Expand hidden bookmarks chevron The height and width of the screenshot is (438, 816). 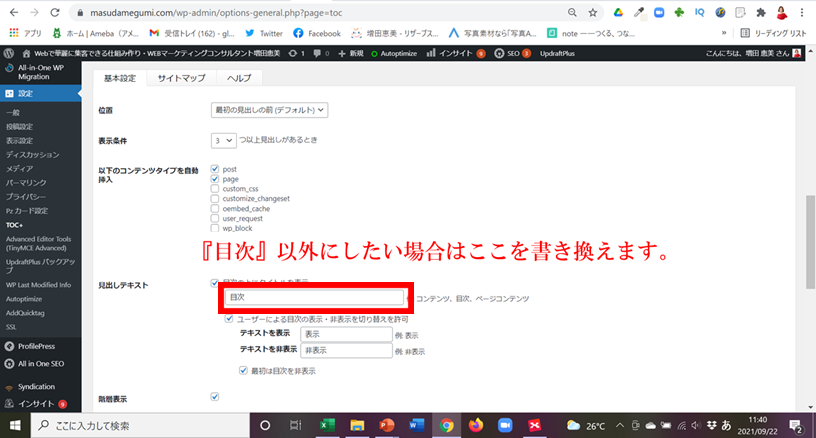coord(723,33)
